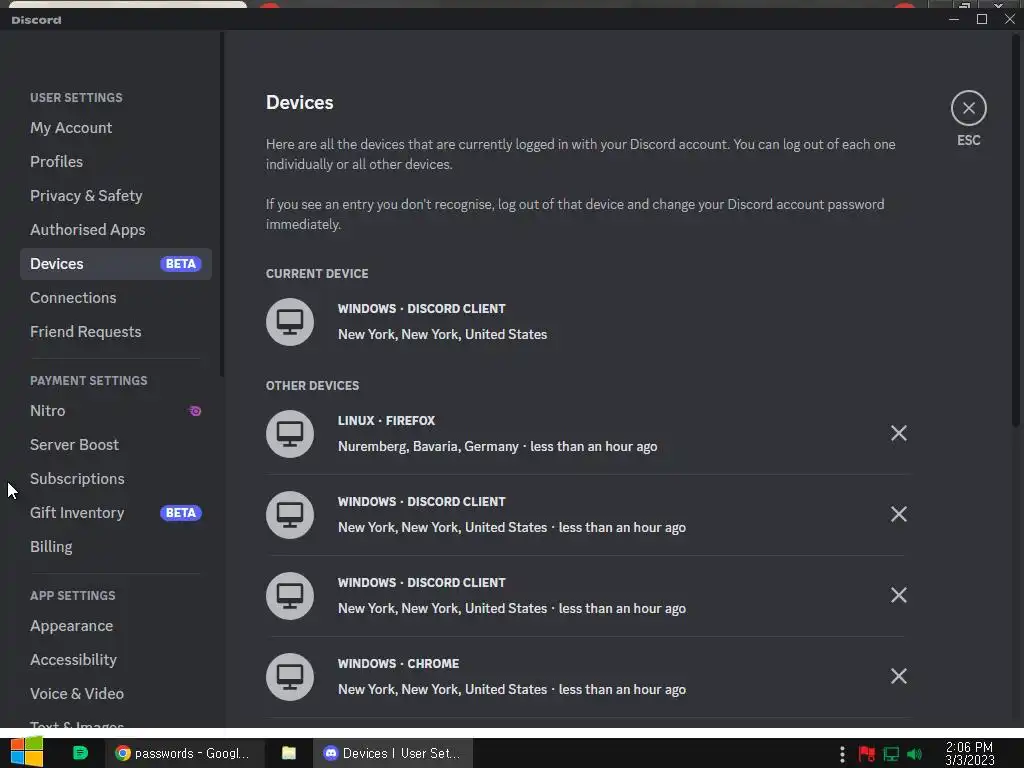The image size is (1024, 768).
Task: Click the Nitro badge icon
Action: tap(195, 411)
